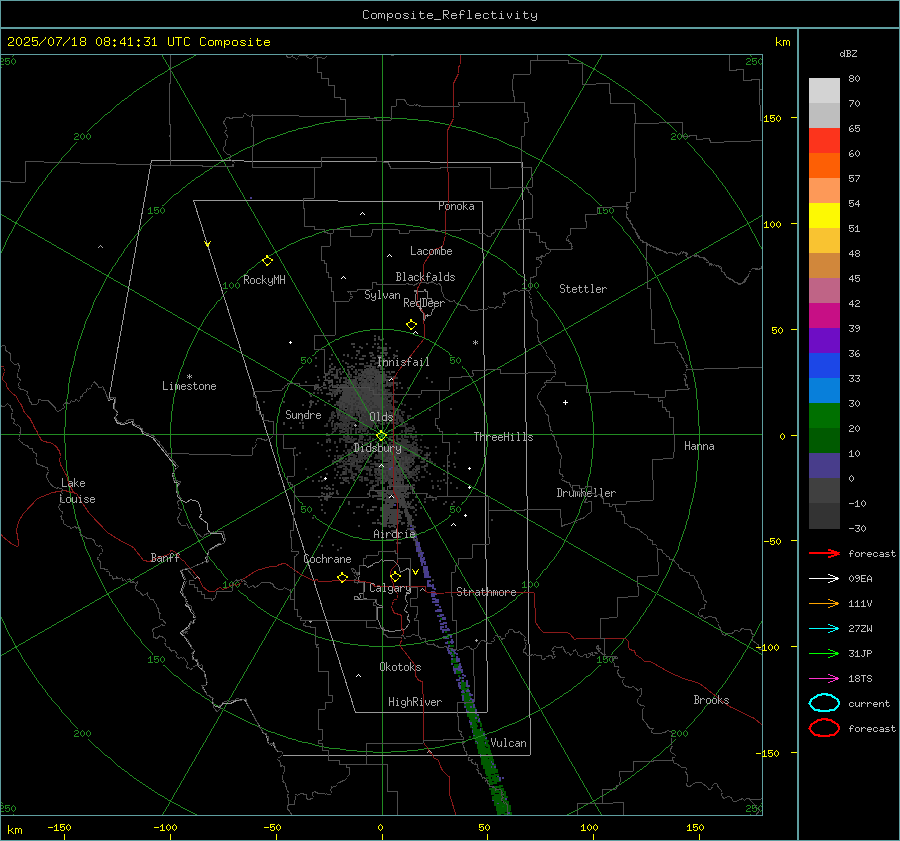This screenshot has height=841, width=900.
Task: Click the Composite_Reflectivity title
Action: [x=449, y=15]
